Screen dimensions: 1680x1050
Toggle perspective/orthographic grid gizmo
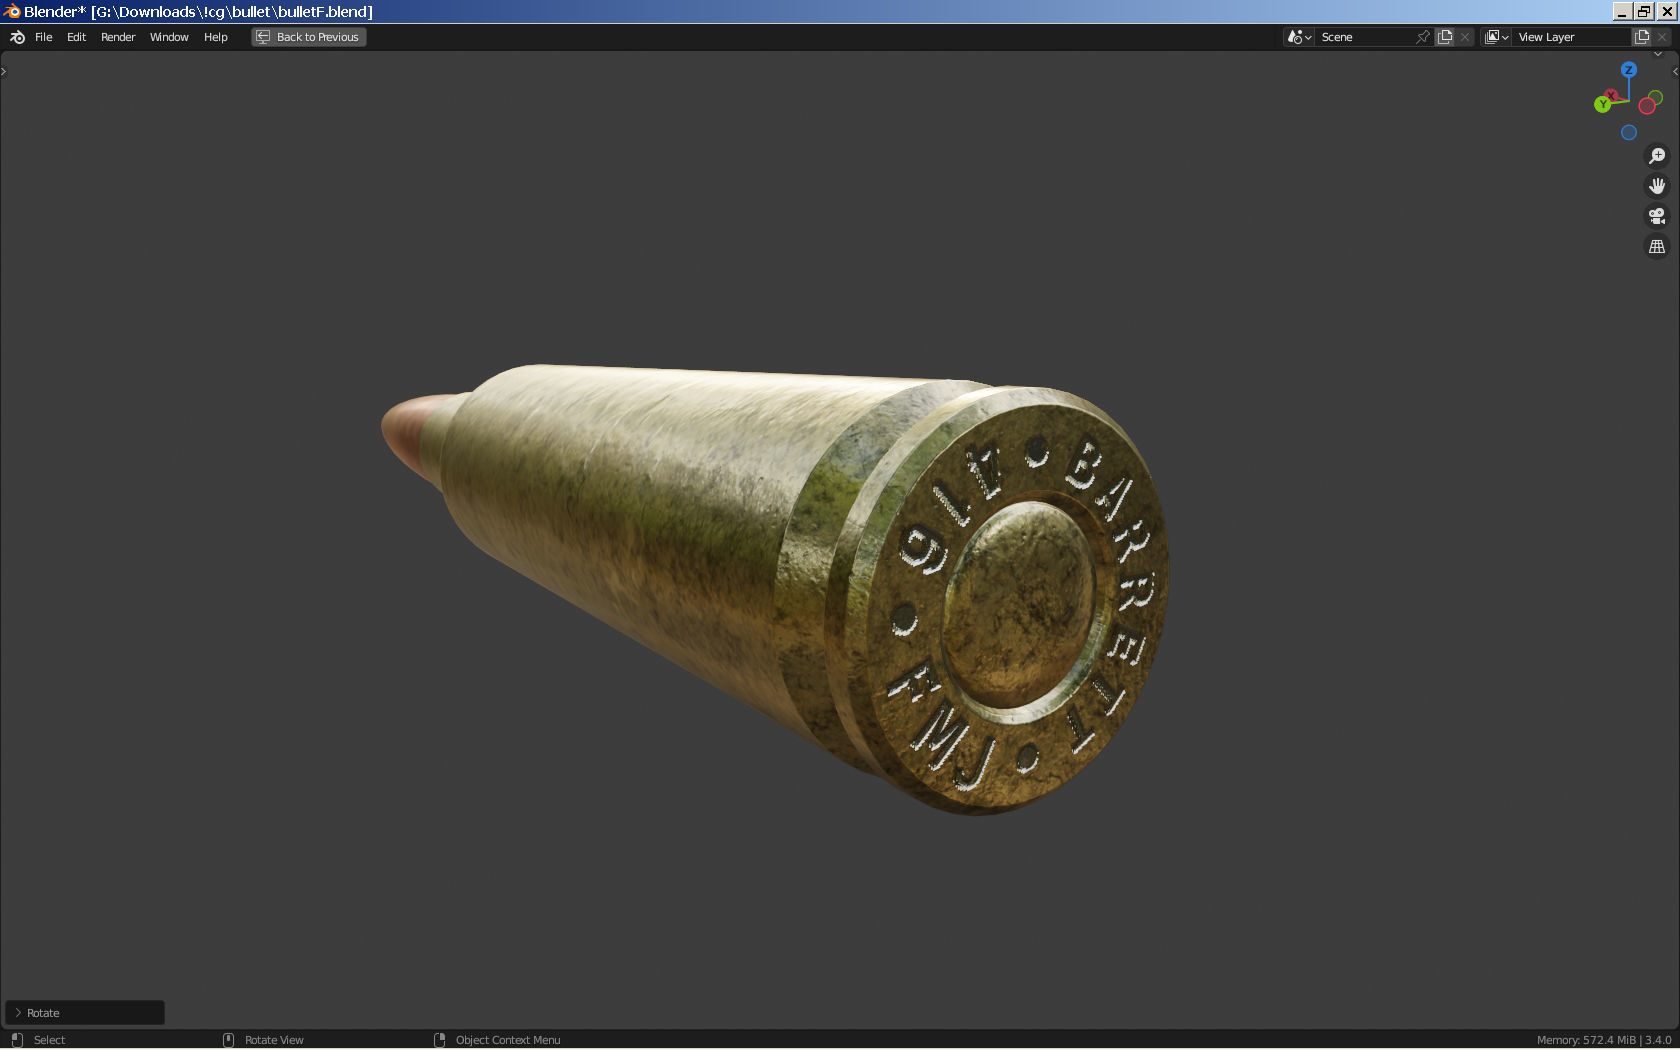click(1657, 246)
